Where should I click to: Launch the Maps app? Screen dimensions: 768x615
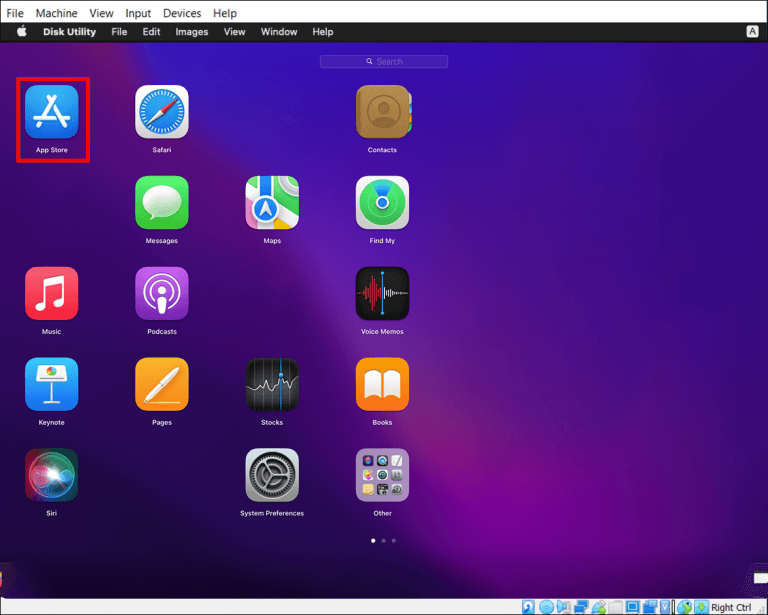pos(272,203)
